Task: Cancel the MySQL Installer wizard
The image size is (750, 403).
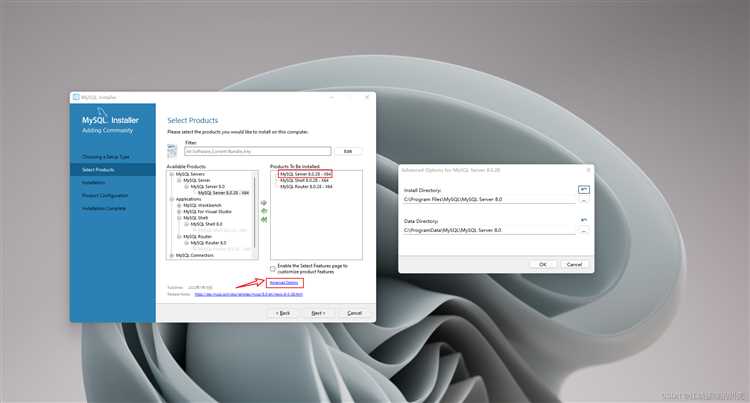Action: tap(354, 313)
